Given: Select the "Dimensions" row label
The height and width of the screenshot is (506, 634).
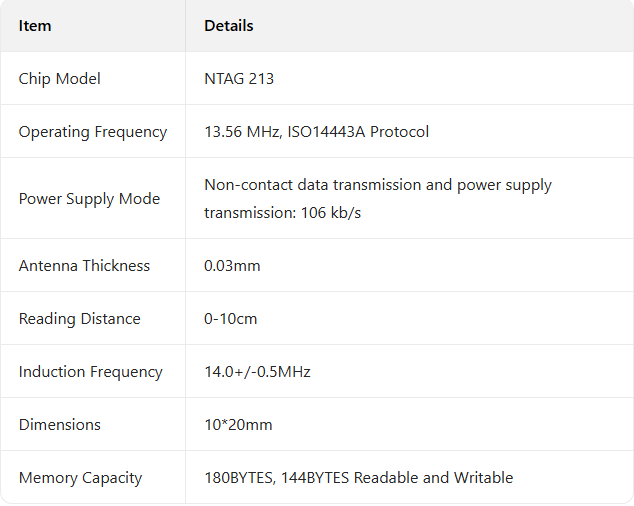Looking at the screenshot, I should pos(60,425).
